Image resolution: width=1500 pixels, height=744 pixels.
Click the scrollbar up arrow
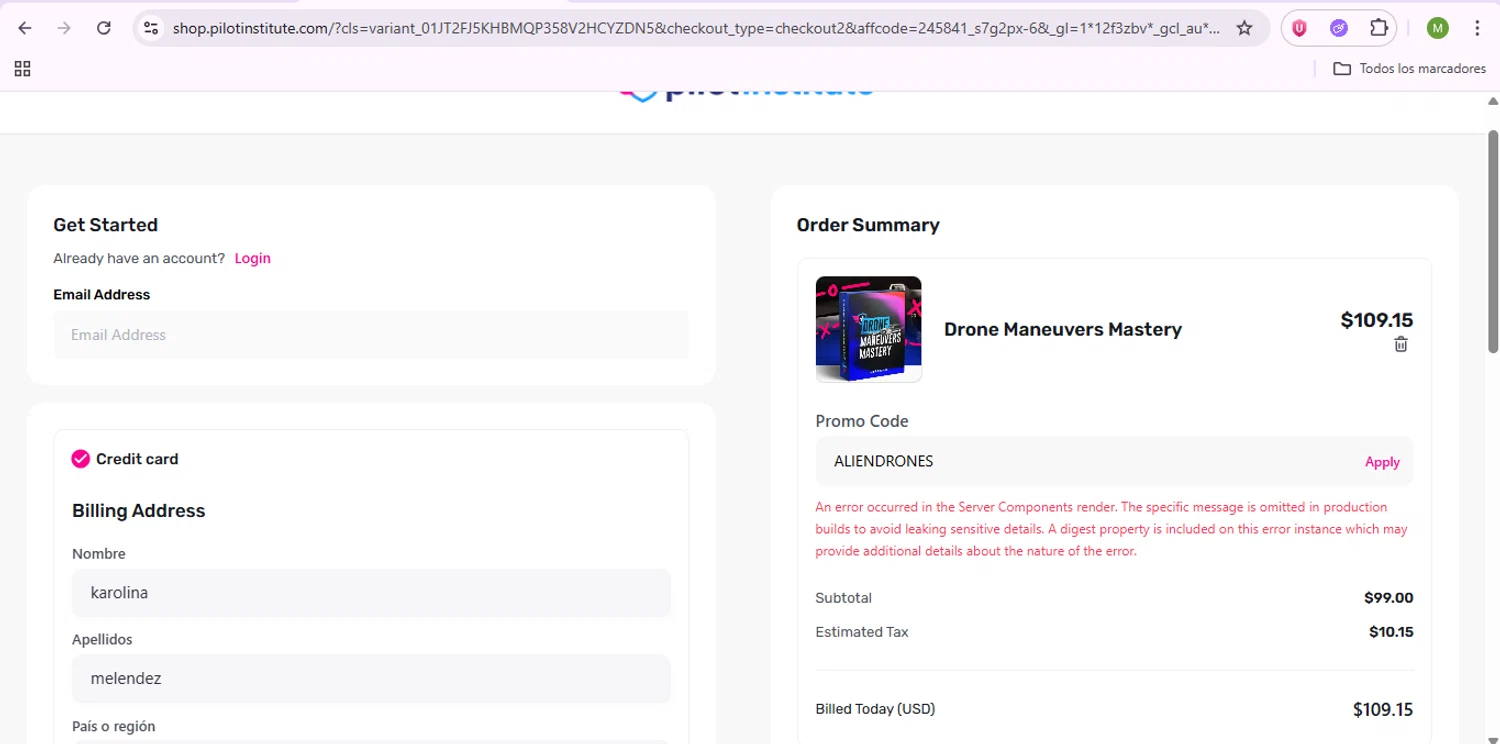pyautogui.click(x=1494, y=101)
